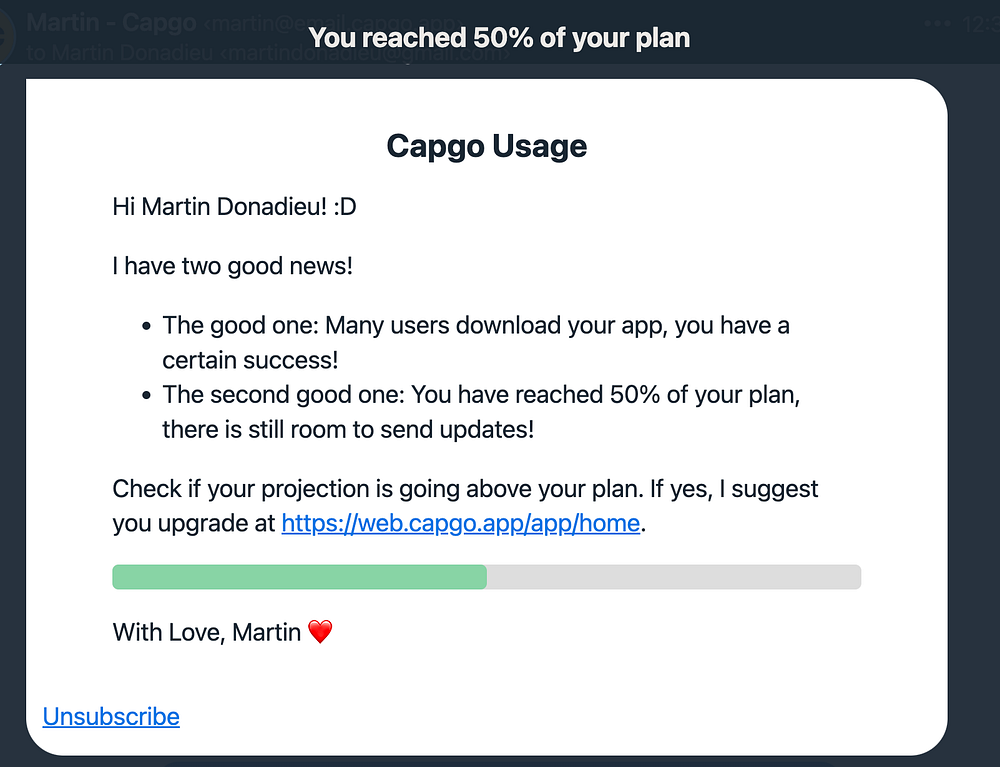Click the recipient line "to Martin Donadieu"
Viewport: 1000px width, 767px height.
120,53
